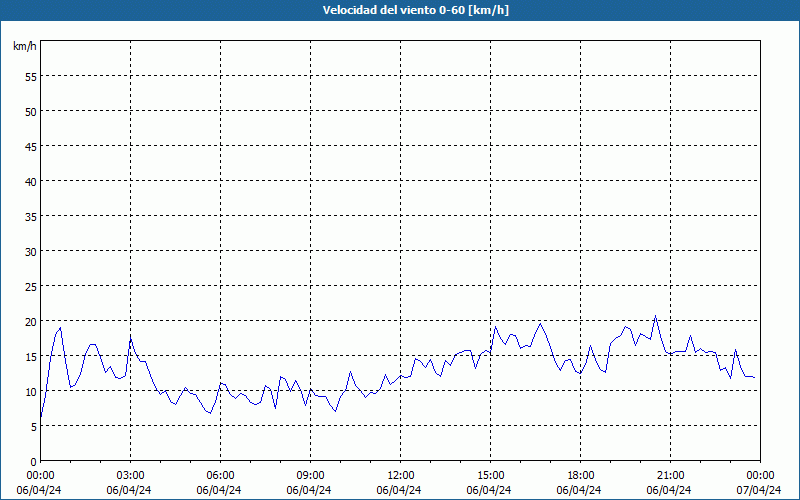Select the y-axis value 45
The height and width of the screenshot is (500, 800).
(x=30, y=146)
